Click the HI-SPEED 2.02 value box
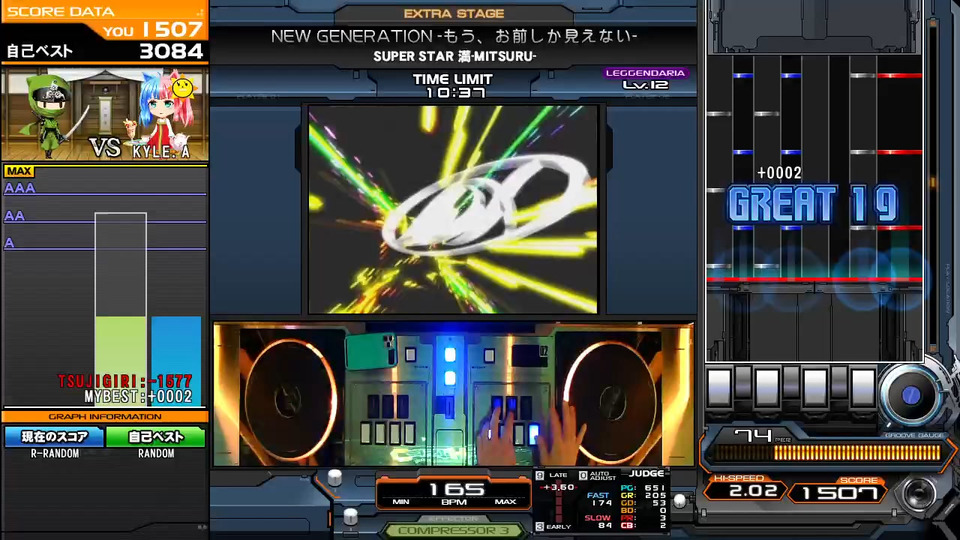Screen dimensions: 960x540 (744, 489)
